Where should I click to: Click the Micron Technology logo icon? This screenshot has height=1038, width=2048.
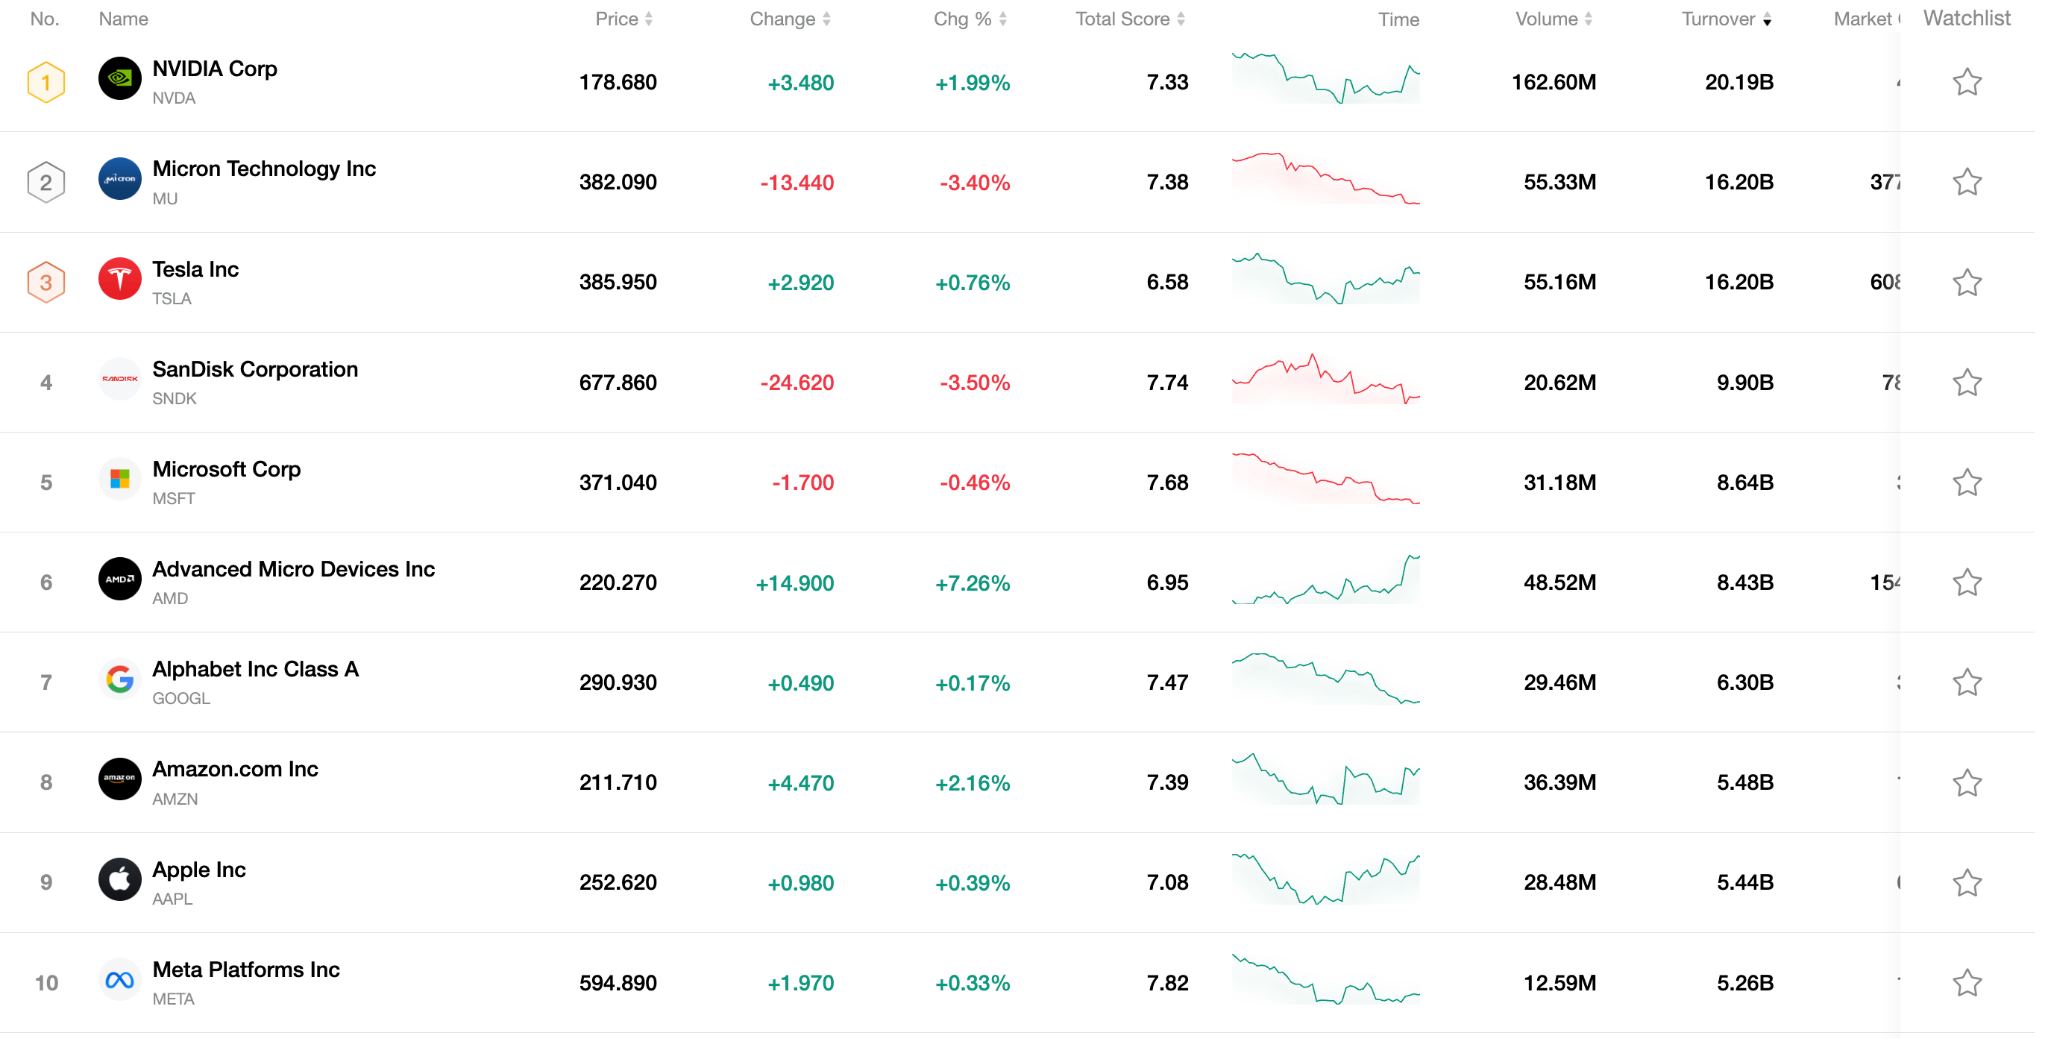119,181
